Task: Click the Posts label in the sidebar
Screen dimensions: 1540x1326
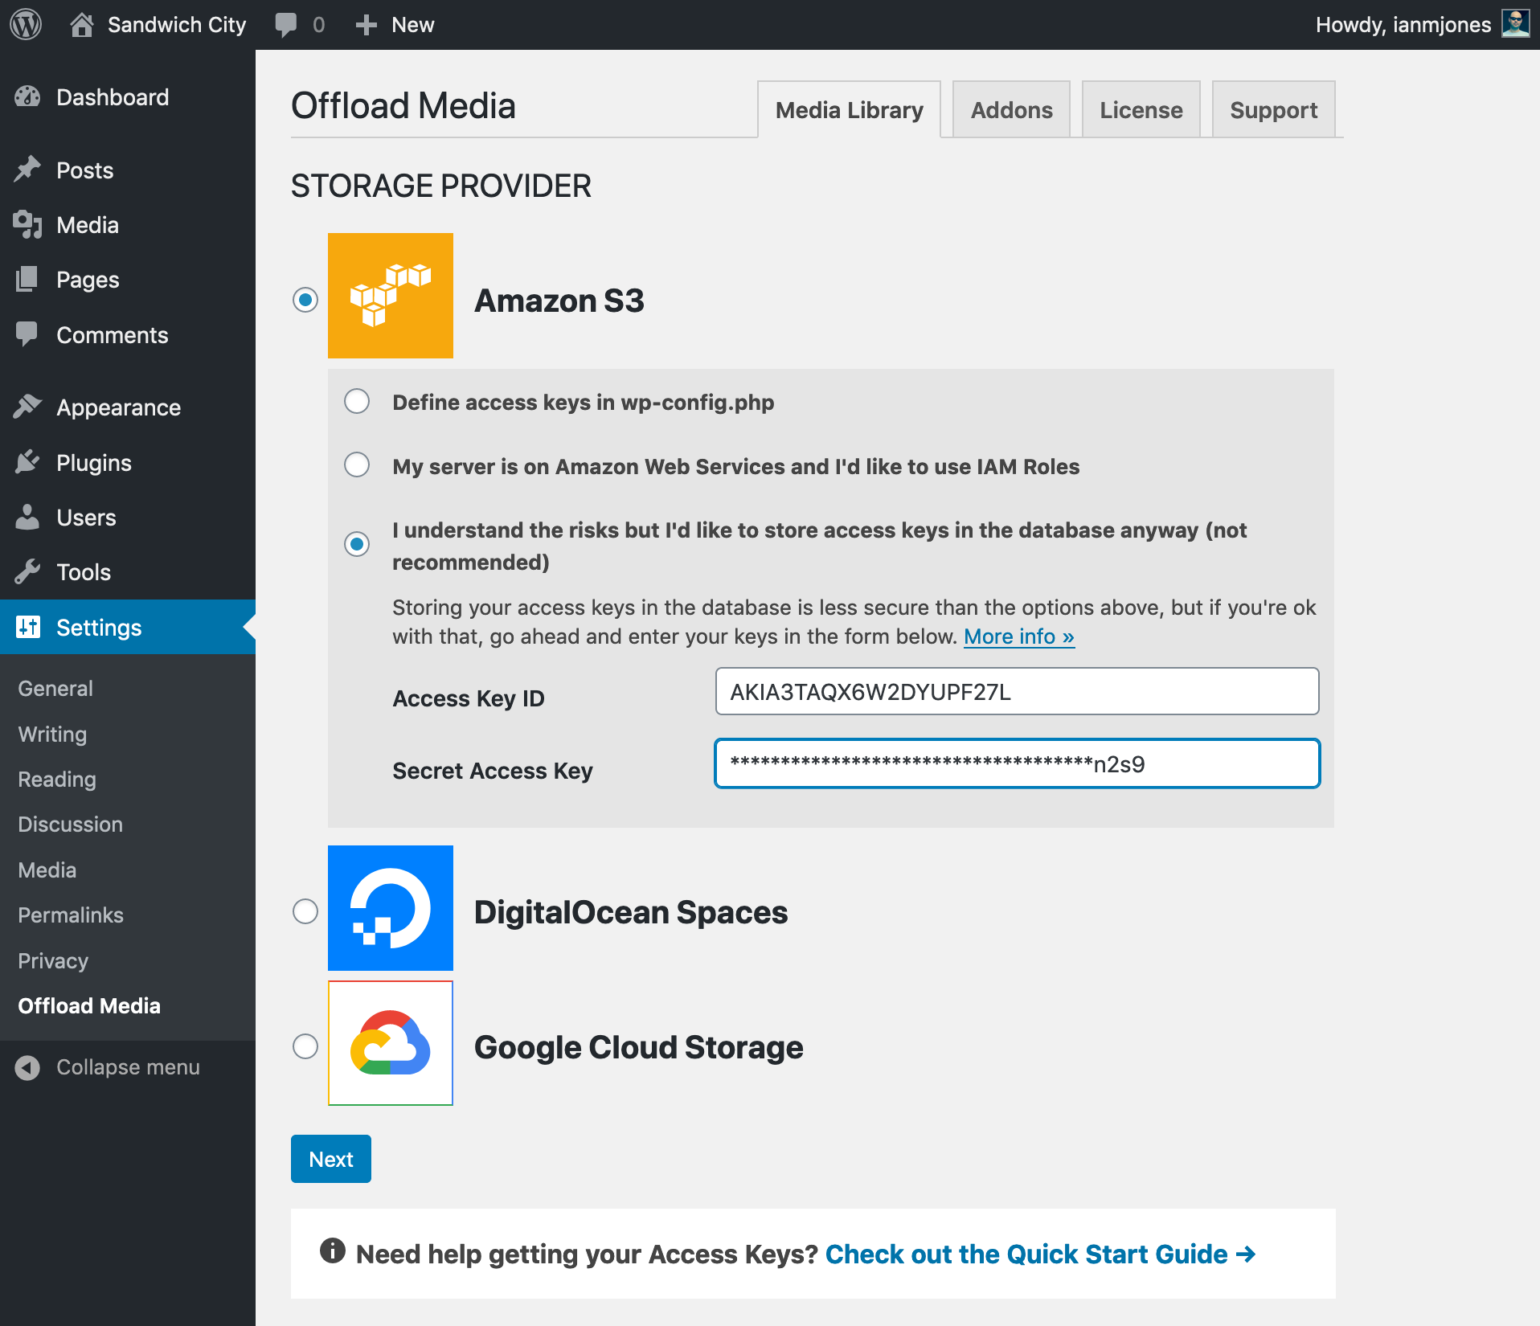Action: coord(85,170)
